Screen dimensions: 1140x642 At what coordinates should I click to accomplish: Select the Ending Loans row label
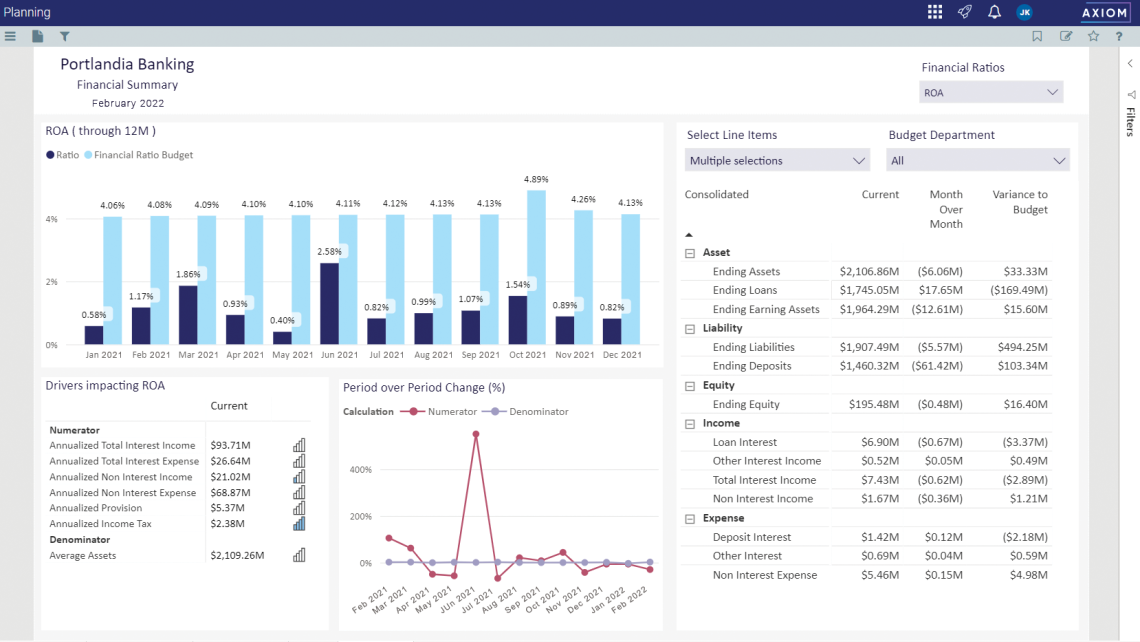pyautogui.click(x=744, y=290)
